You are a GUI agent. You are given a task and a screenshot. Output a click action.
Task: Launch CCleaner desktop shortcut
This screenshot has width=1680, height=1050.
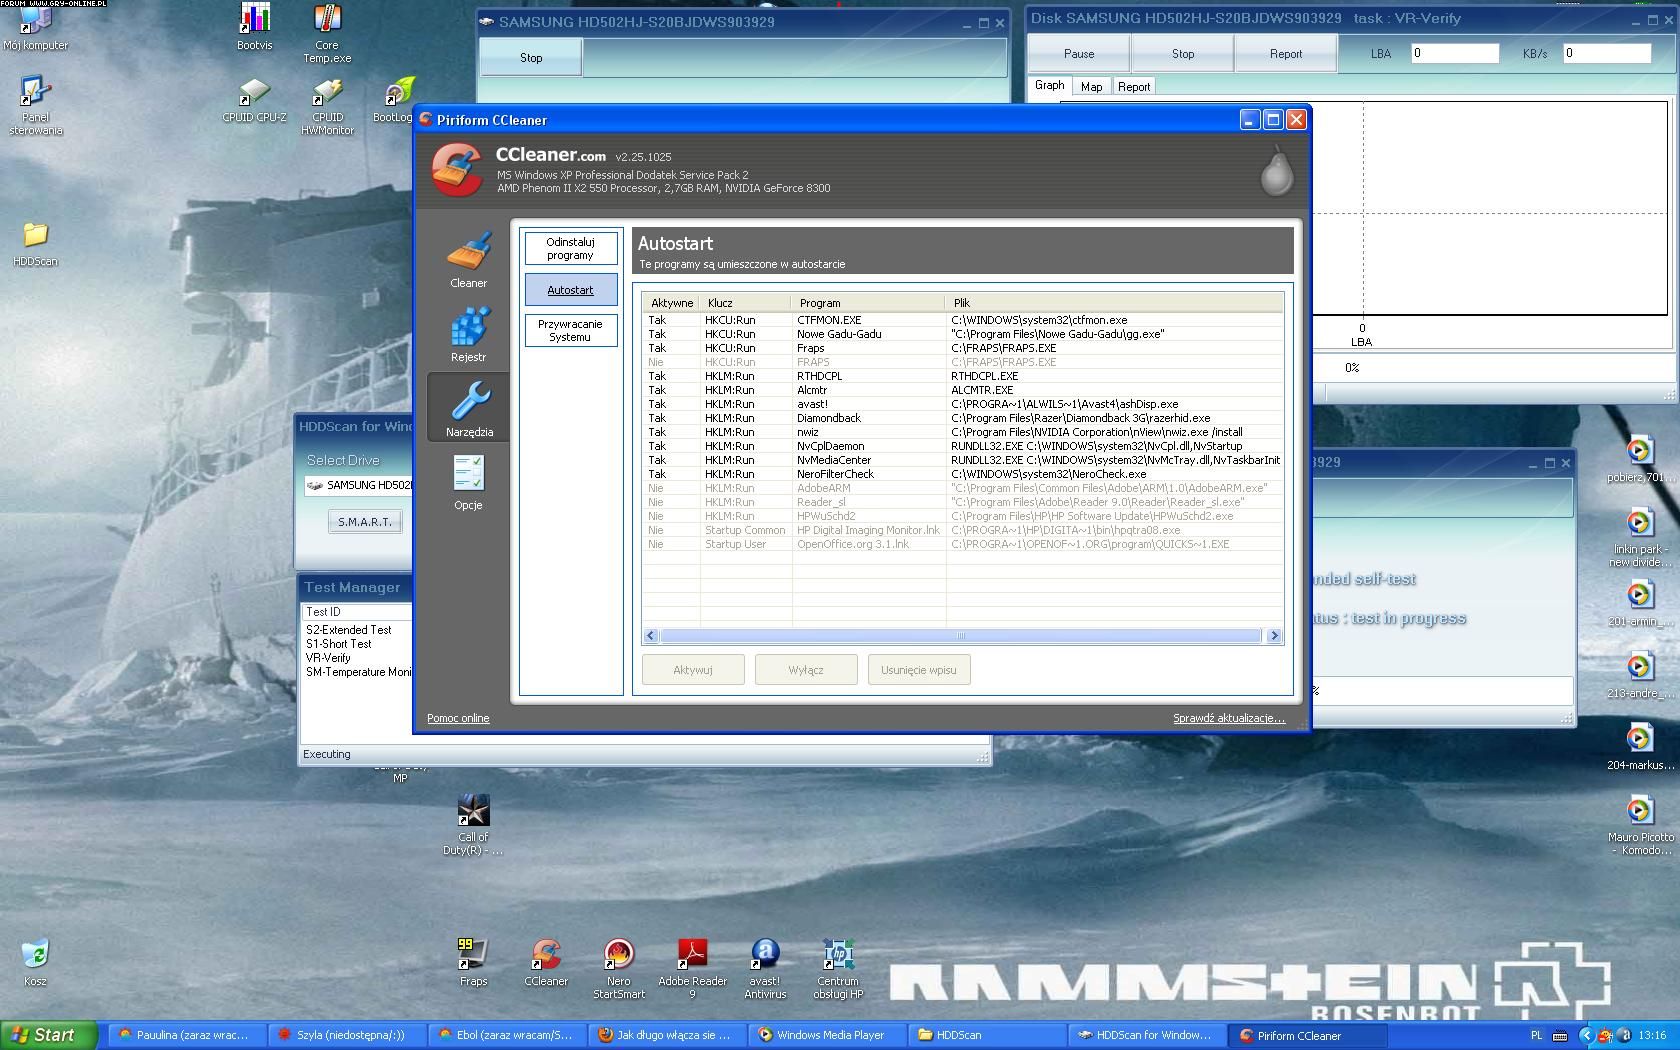point(546,963)
